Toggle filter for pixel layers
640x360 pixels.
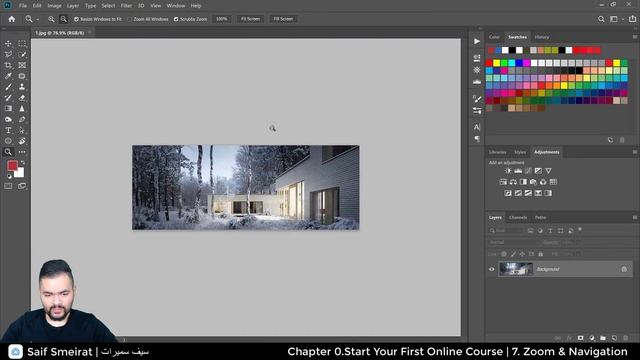click(530, 231)
